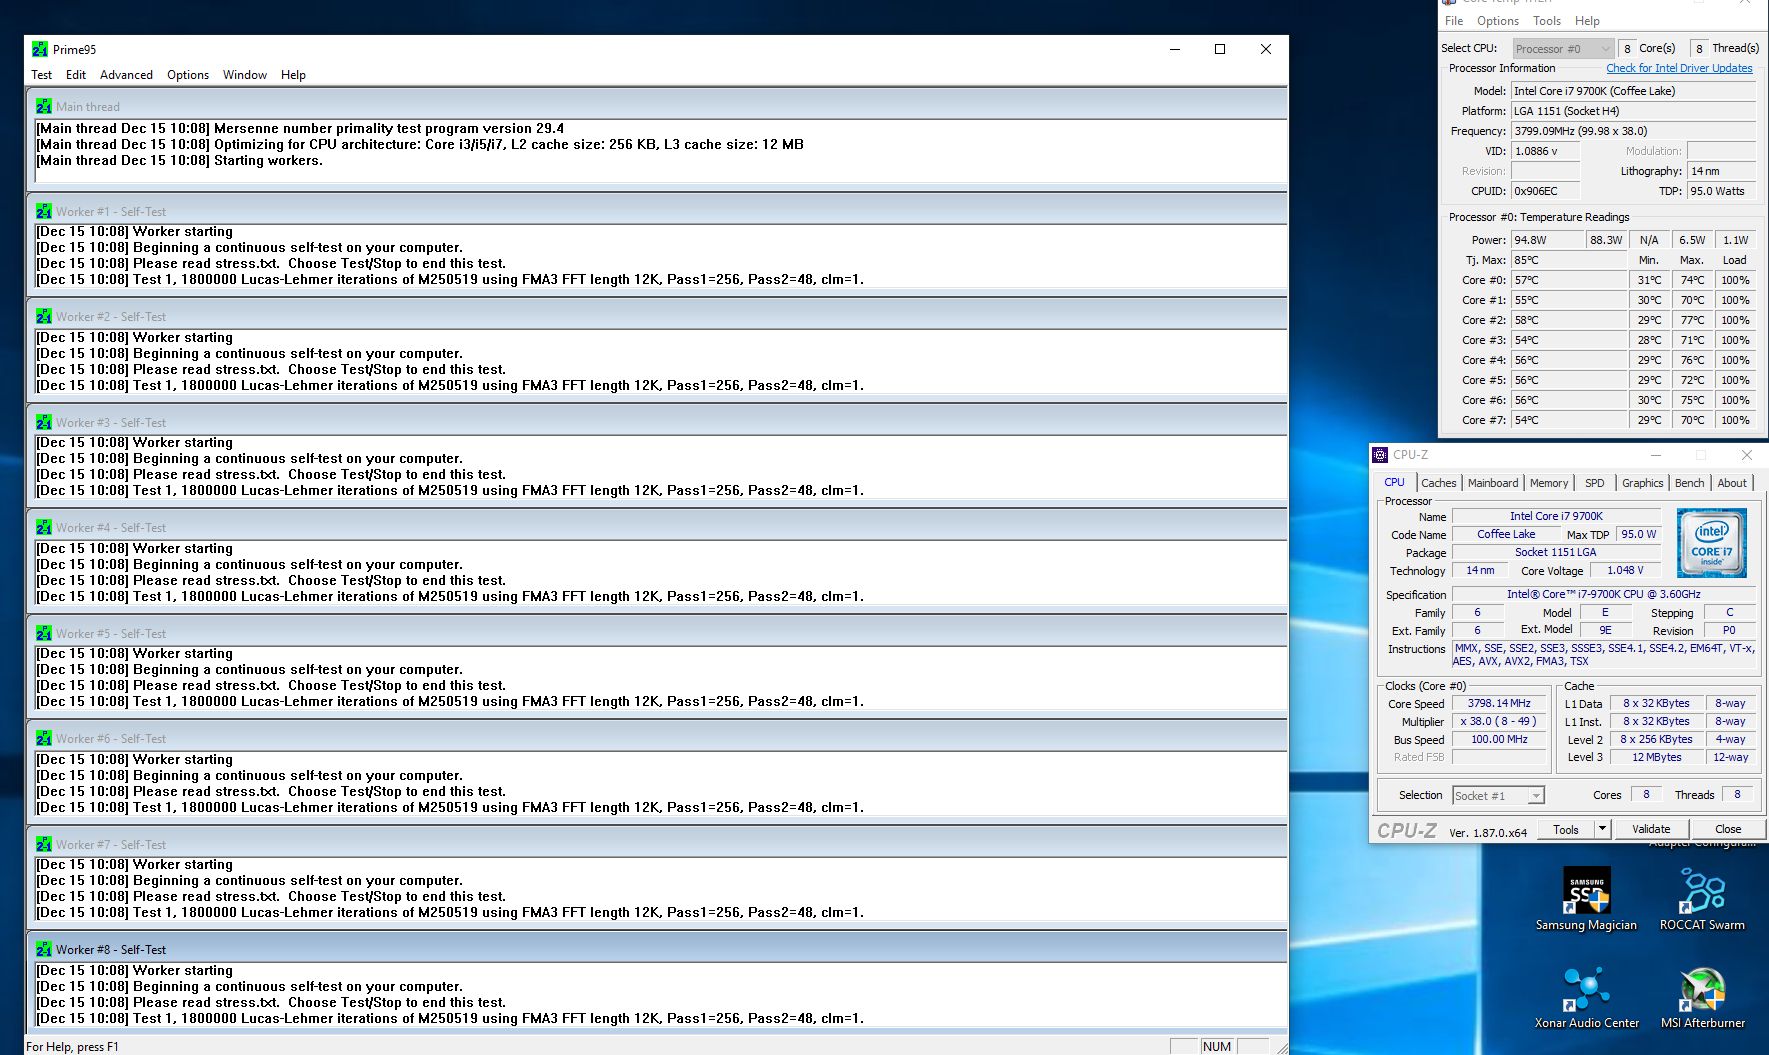Open the File menu in Core Temp
This screenshot has width=1769, height=1055.
point(1454,21)
